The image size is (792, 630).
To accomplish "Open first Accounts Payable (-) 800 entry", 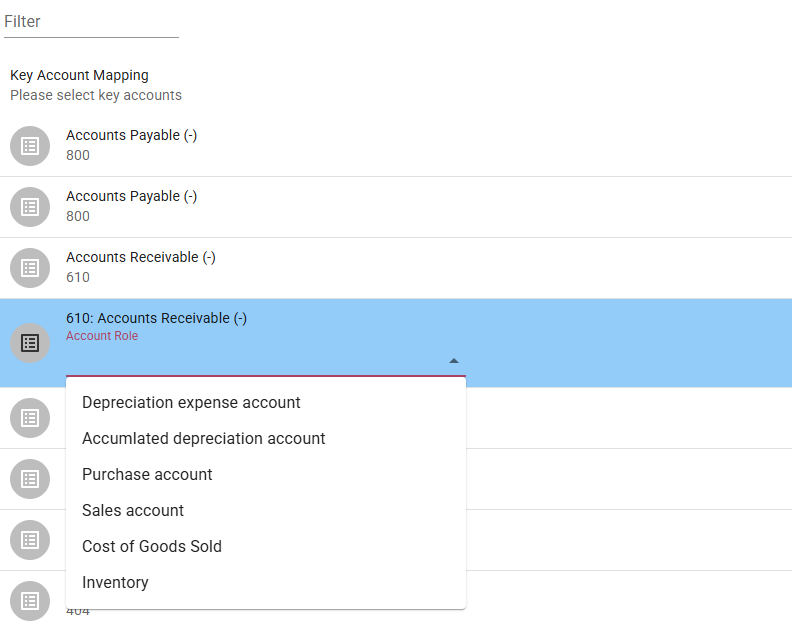I will point(396,146).
